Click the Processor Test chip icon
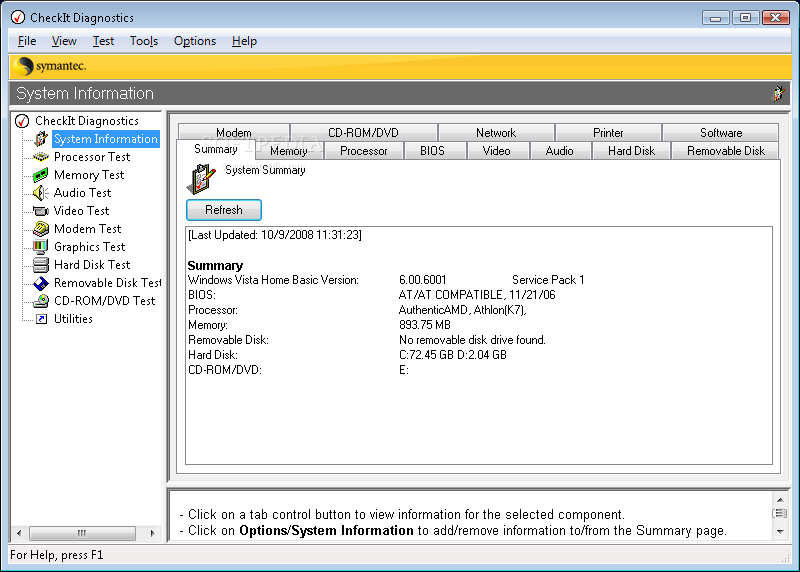 (41, 157)
